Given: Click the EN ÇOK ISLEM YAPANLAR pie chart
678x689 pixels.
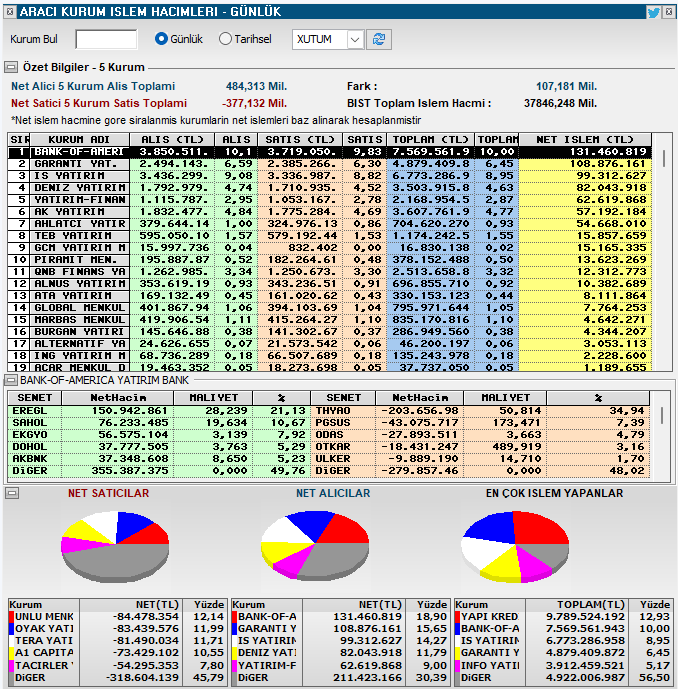Looking at the screenshot, I should pyautogui.click(x=515, y=547).
